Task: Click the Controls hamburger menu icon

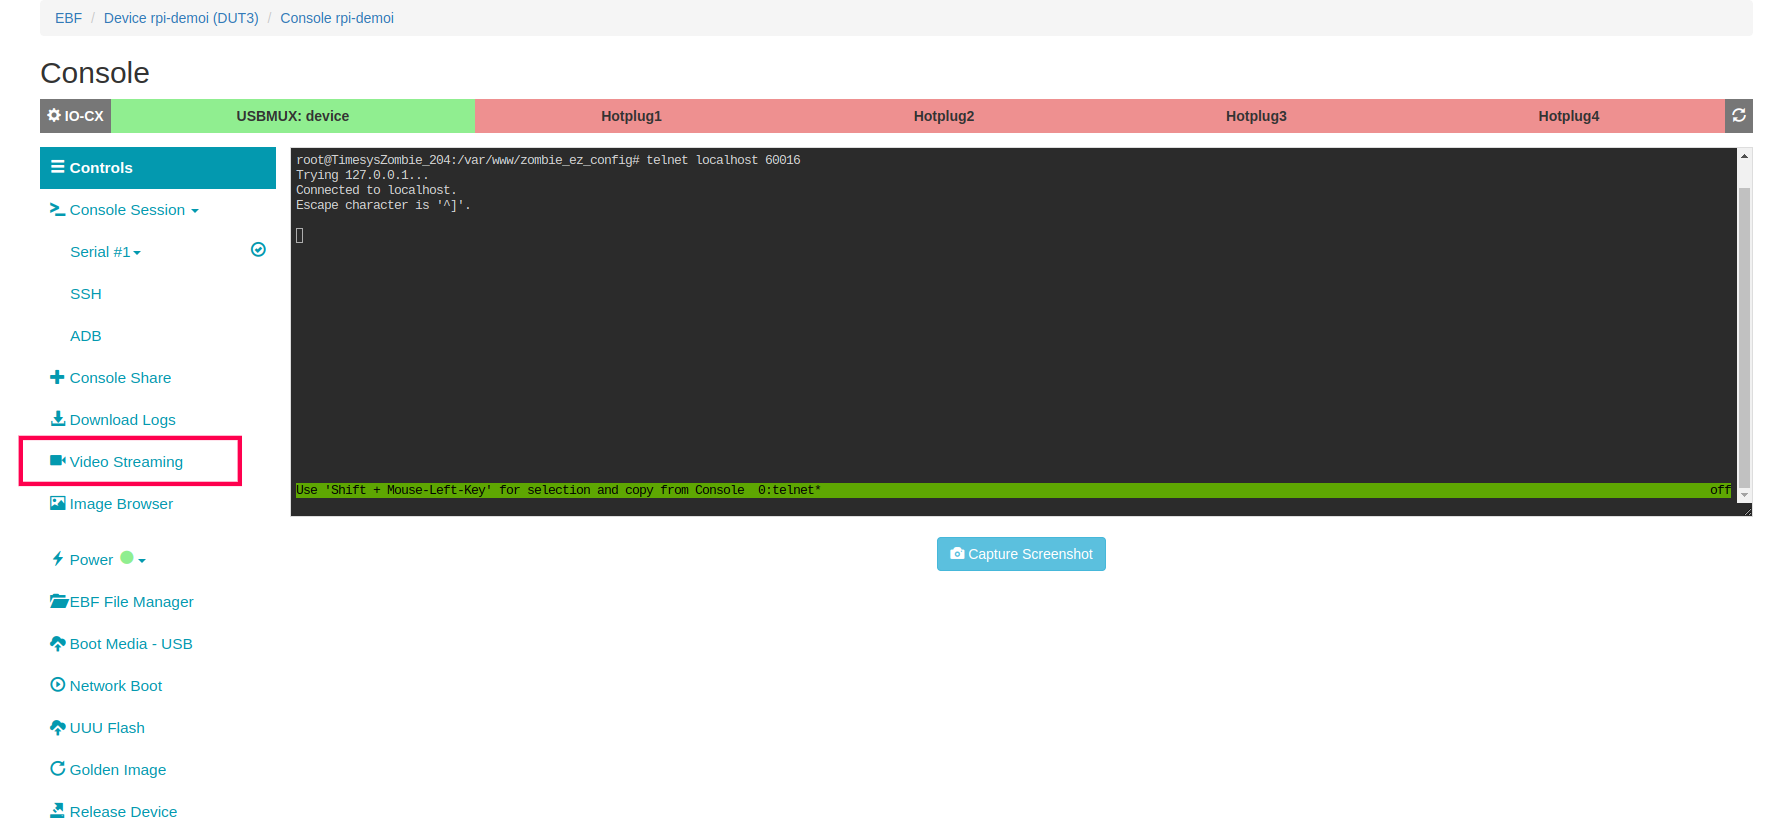Action: 58,167
